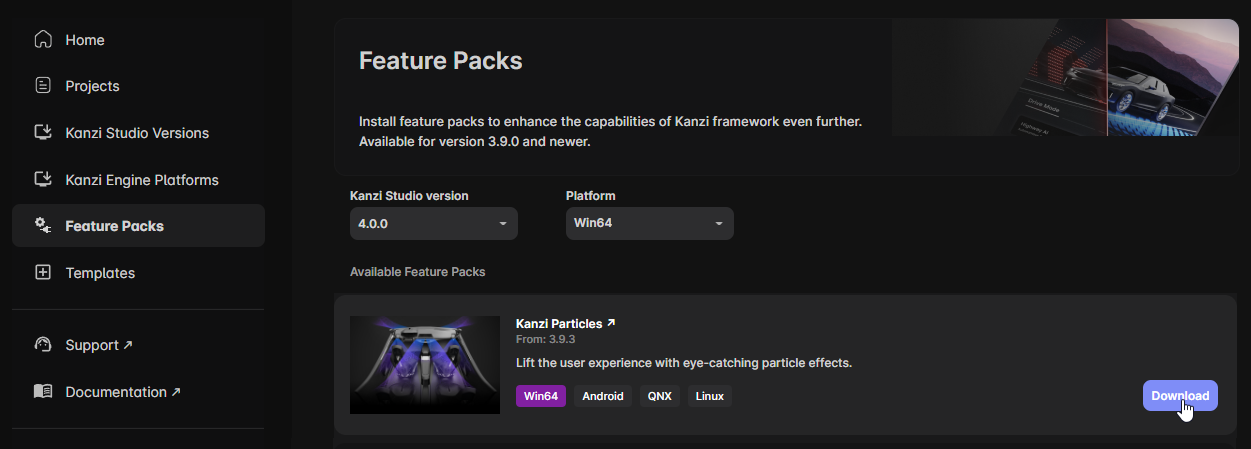Click the Templates plus-square icon
This screenshot has height=449, width=1251.
(x=42, y=273)
